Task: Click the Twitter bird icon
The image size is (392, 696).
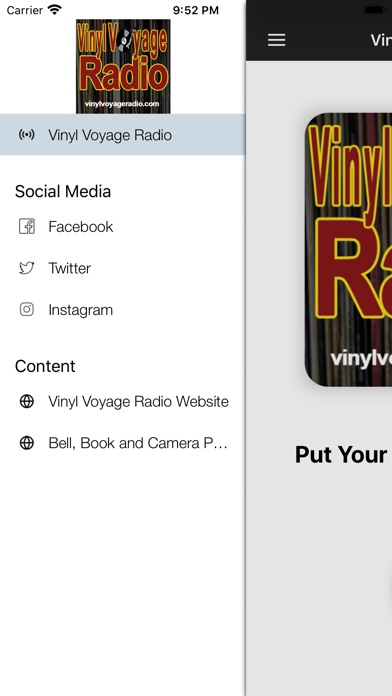Action: [27, 268]
